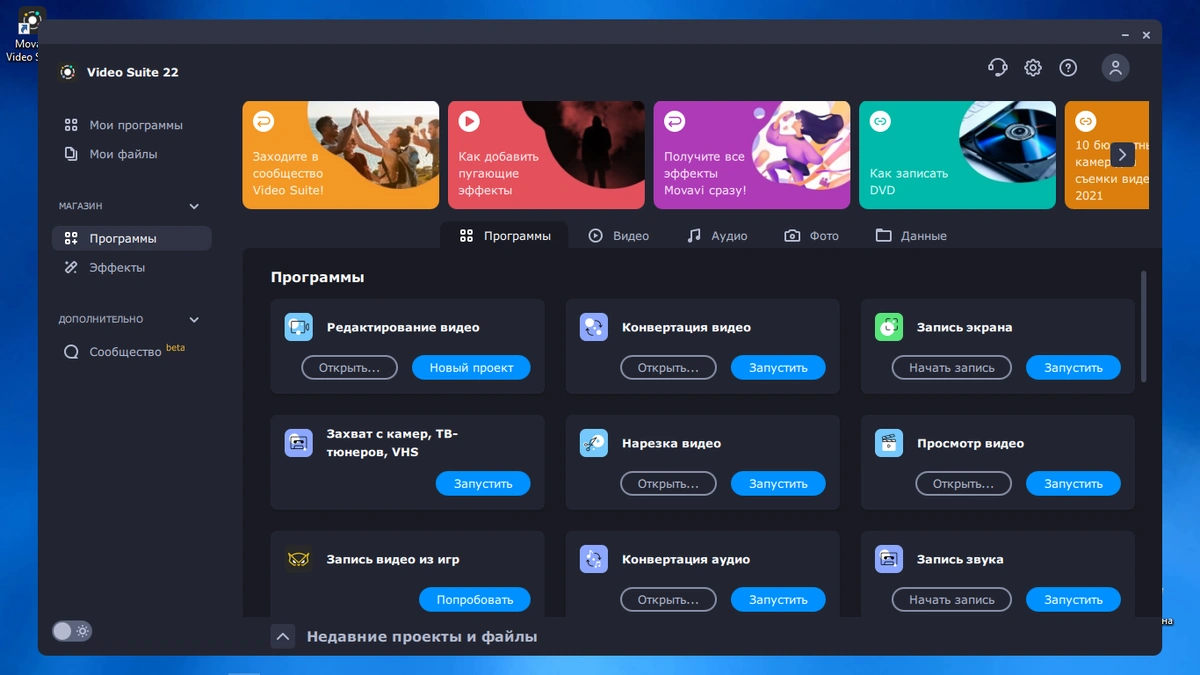Screen dimensions: 1200x675
Task: Collapse the ДОПОЛНИТЕЛЬНО sidebar section
Action: click(194, 320)
